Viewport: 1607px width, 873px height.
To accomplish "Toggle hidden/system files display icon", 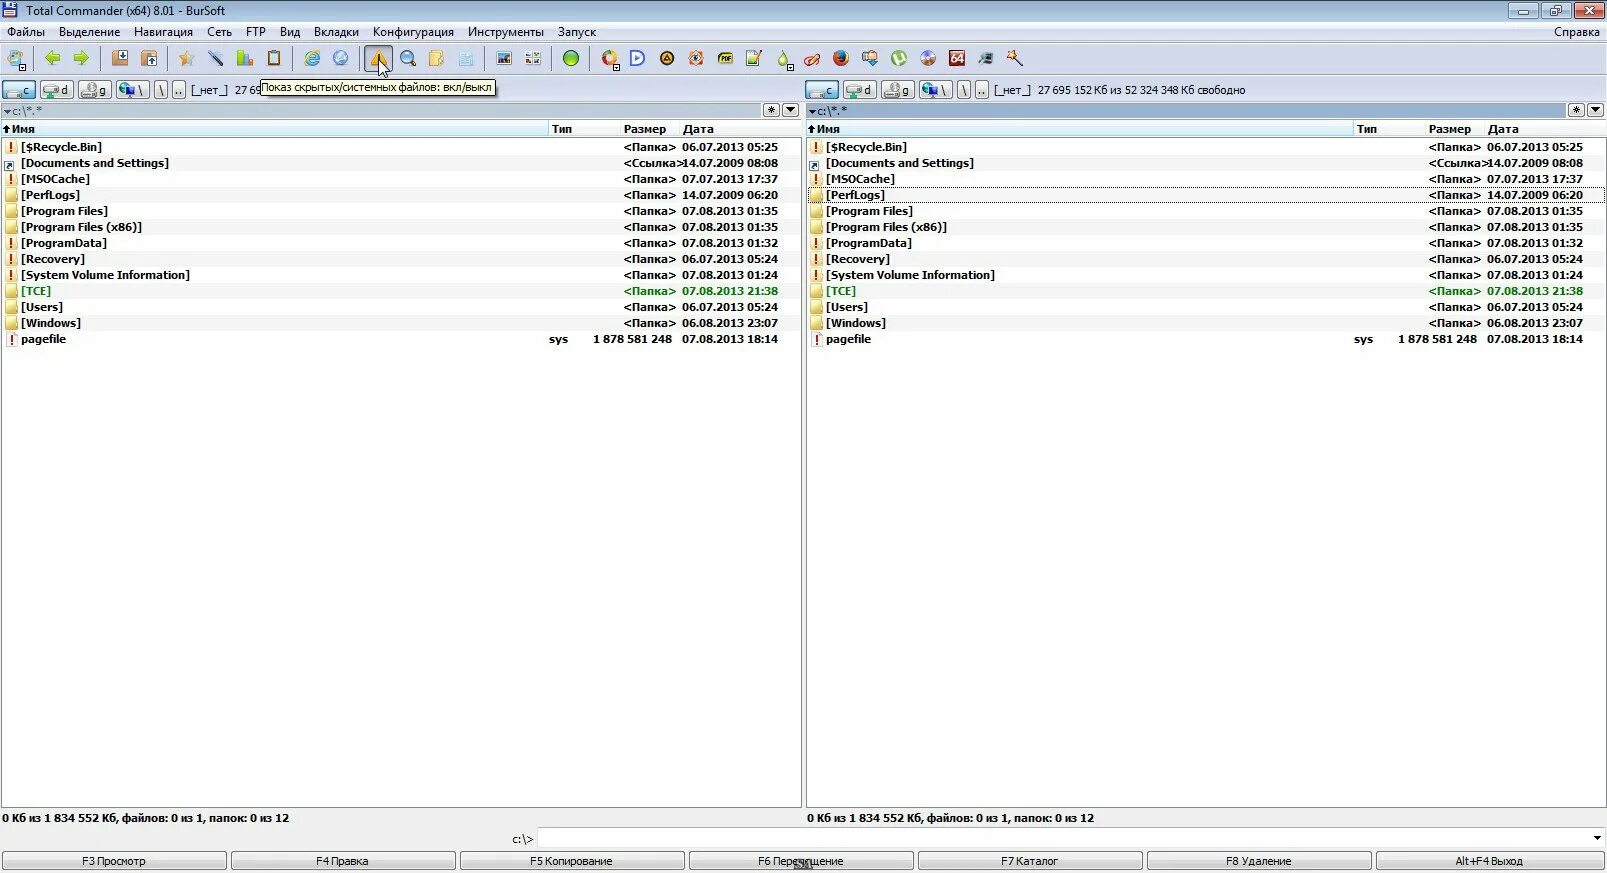I will (x=378, y=58).
